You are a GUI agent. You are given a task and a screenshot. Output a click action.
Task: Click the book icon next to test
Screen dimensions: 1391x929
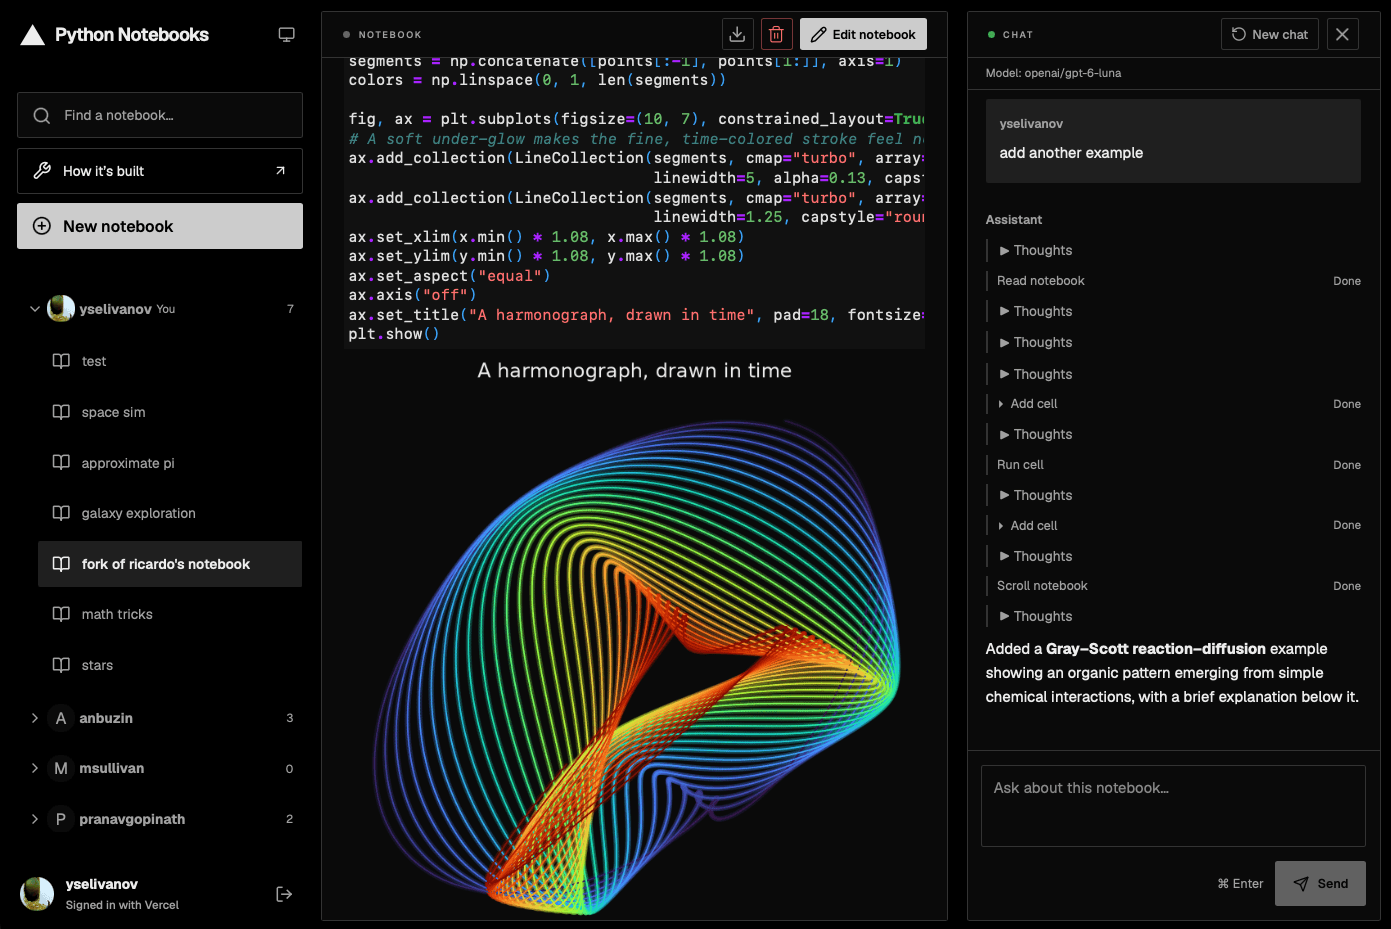click(61, 361)
